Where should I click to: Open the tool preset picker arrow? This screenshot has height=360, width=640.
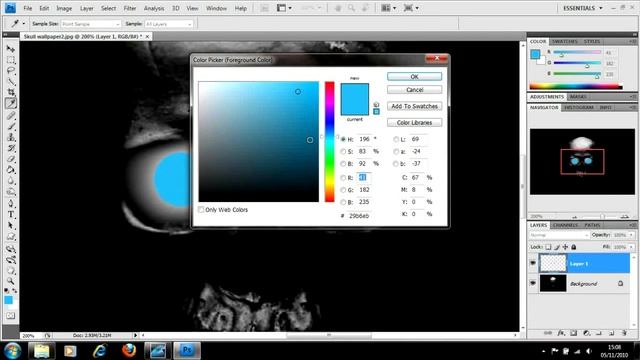24,24
